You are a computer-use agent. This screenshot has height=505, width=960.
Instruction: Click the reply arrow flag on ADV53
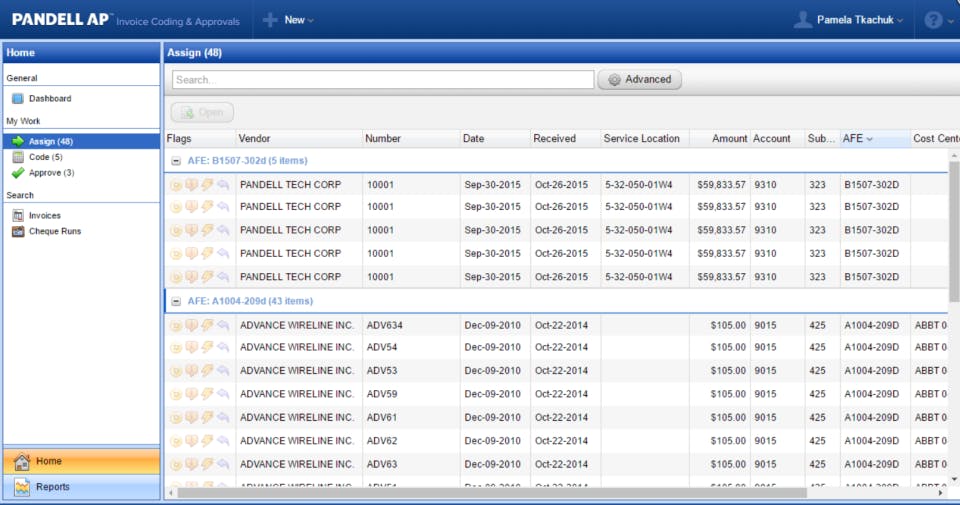223,370
